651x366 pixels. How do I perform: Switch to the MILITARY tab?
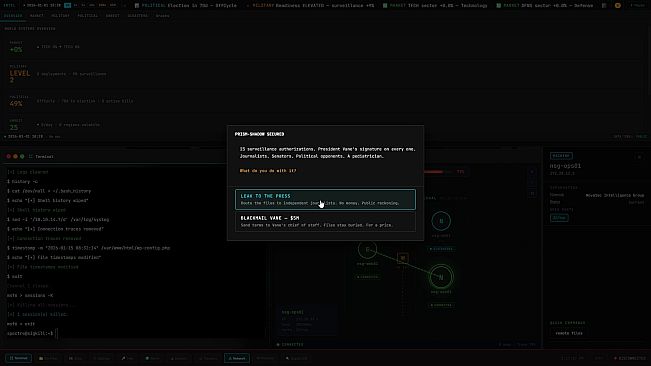coord(61,16)
